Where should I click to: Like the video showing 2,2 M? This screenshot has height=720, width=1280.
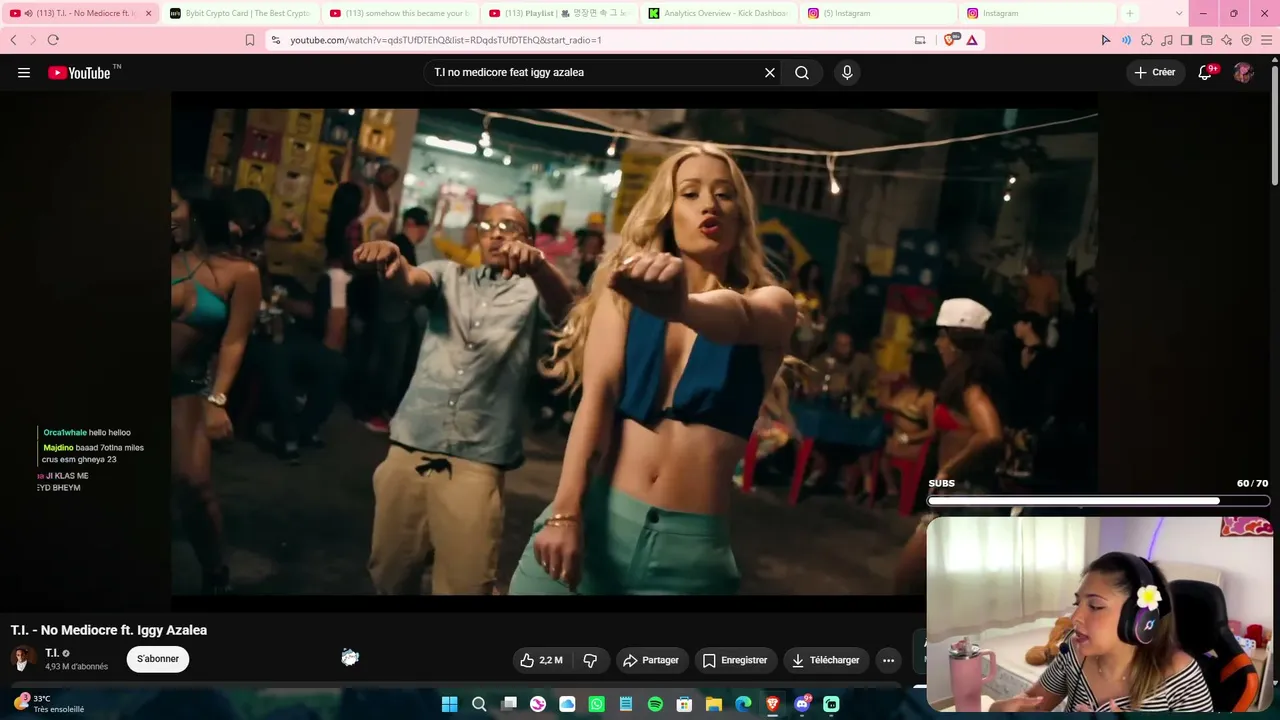pyautogui.click(x=541, y=660)
